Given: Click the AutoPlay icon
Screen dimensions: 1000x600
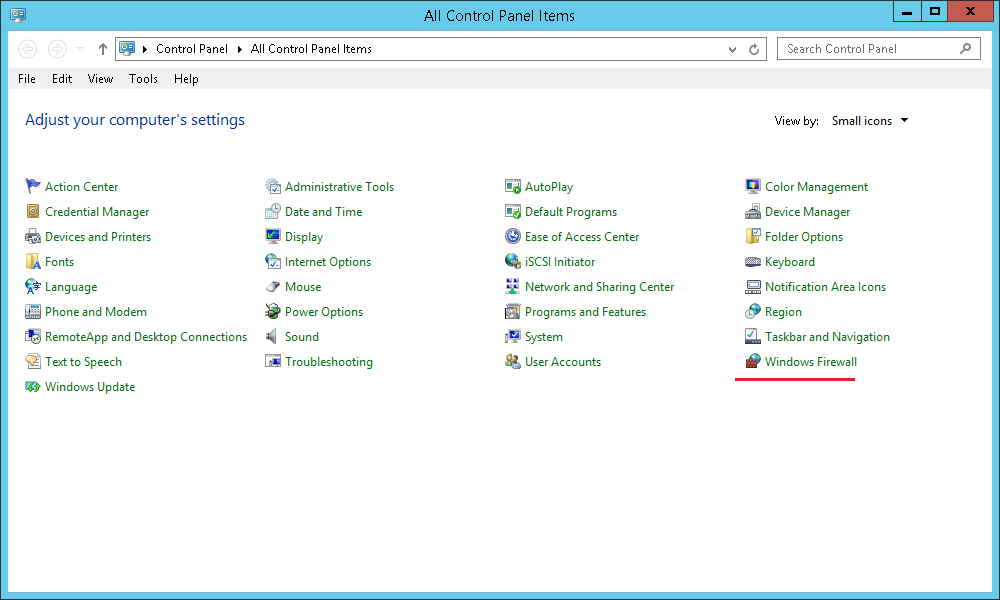Looking at the screenshot, I should pos(513,186).
